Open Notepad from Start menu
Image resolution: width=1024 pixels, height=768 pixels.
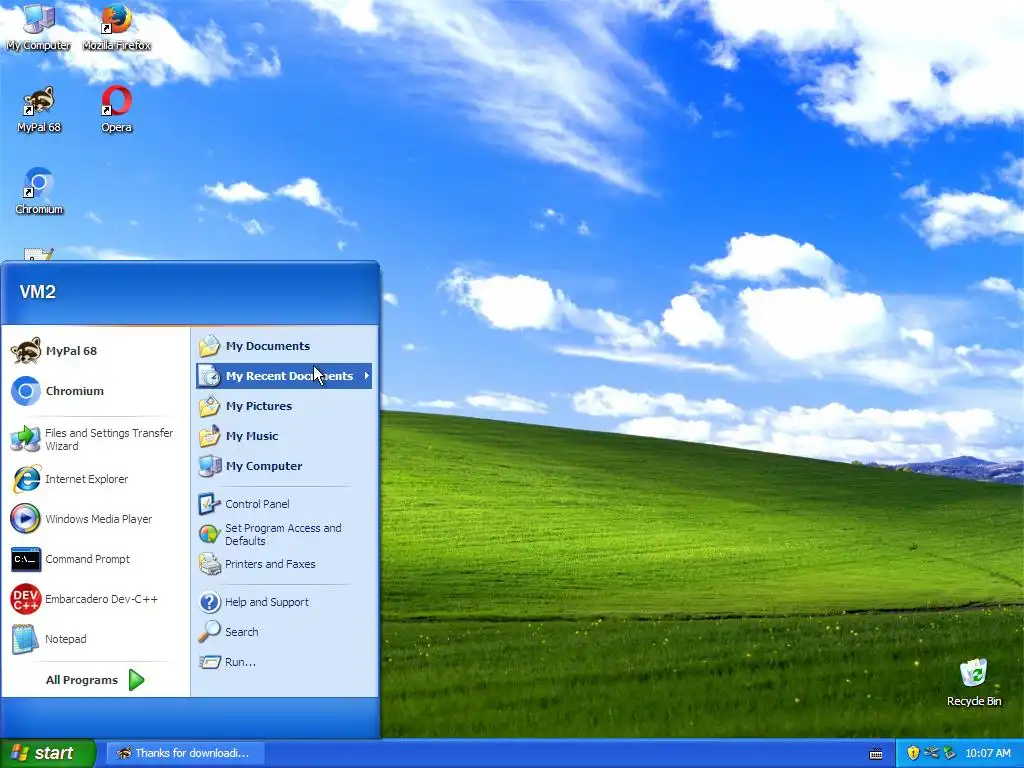point(95,639)
